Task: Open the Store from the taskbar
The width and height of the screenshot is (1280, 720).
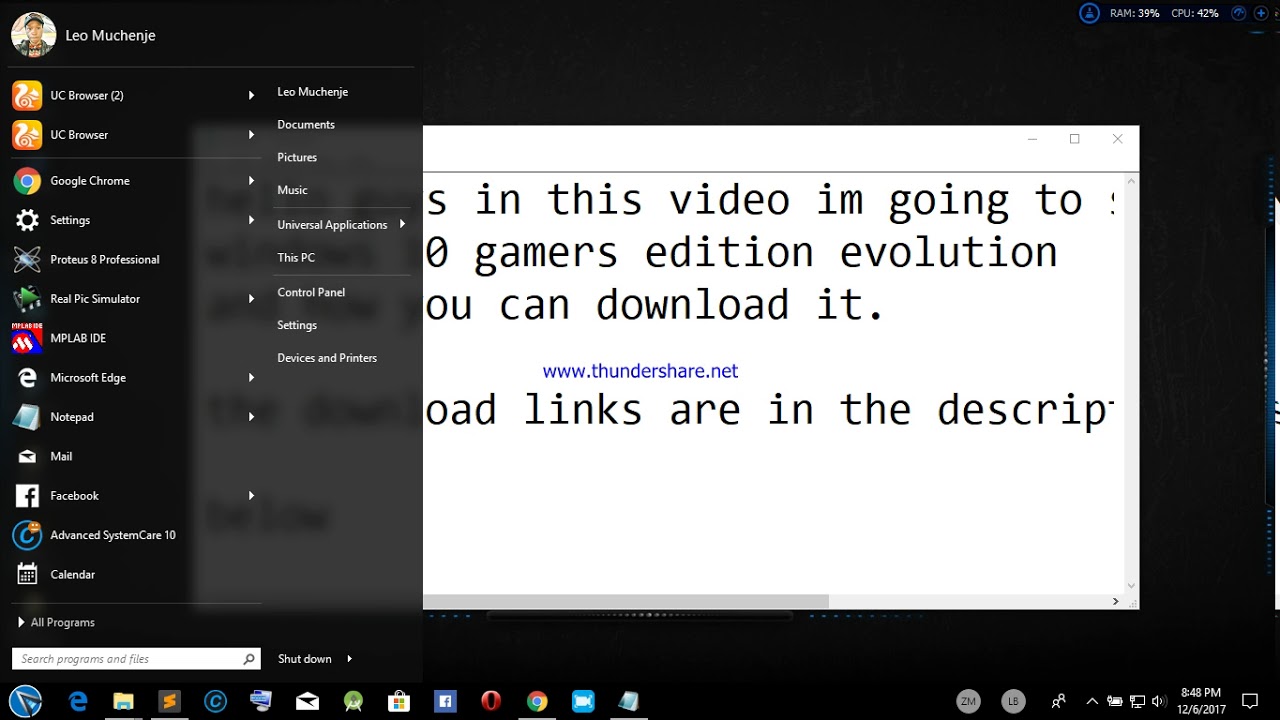Action: pos(399,701)
